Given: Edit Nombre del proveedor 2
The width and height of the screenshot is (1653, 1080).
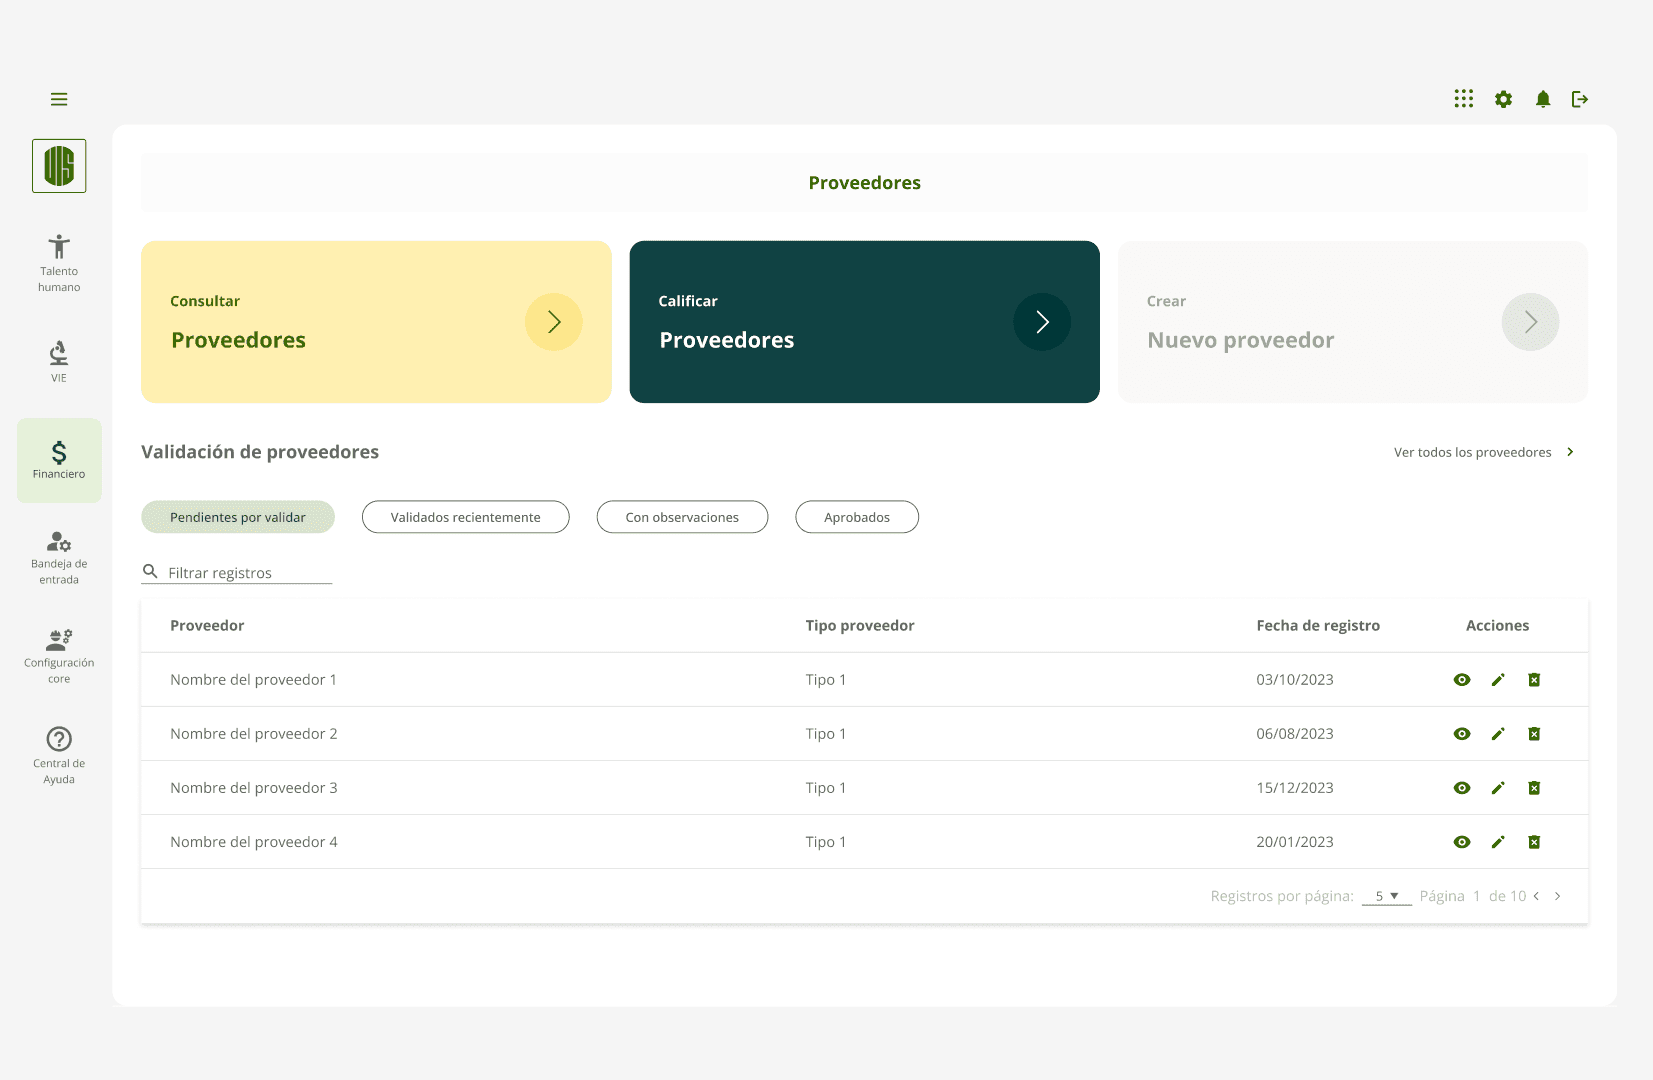Looking at the screenshot, I should (x=1498, y=734).
